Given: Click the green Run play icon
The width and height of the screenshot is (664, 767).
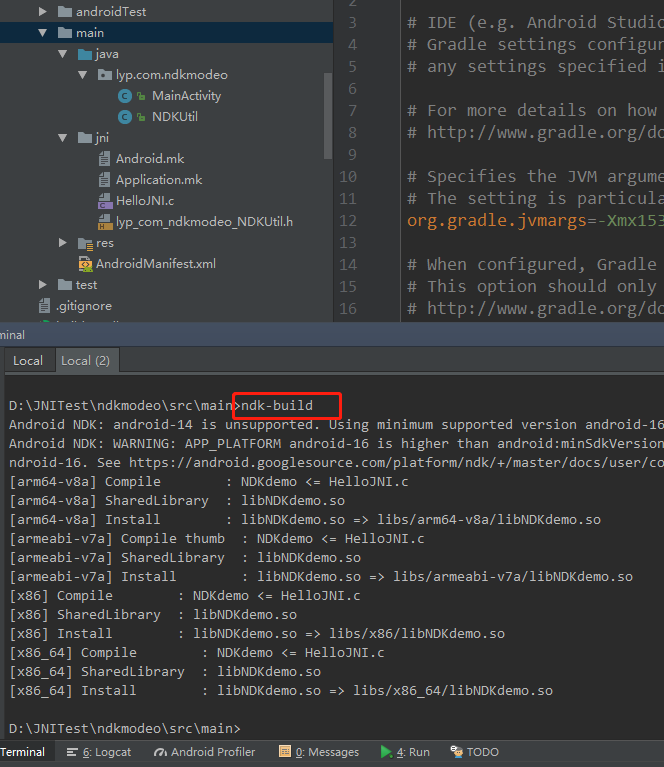Looking at the screenshot, I should pos(386,752).
